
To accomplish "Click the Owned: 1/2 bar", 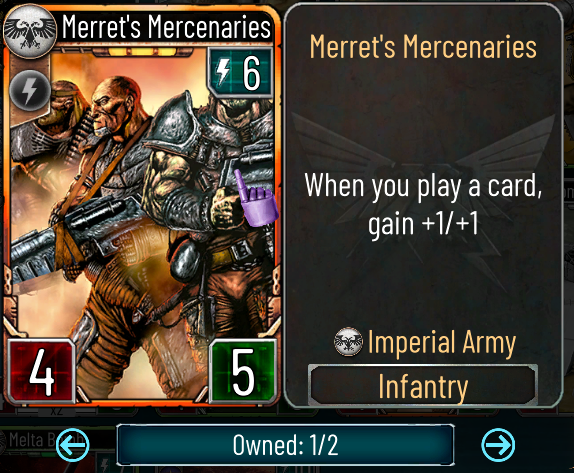I will 286,445.
